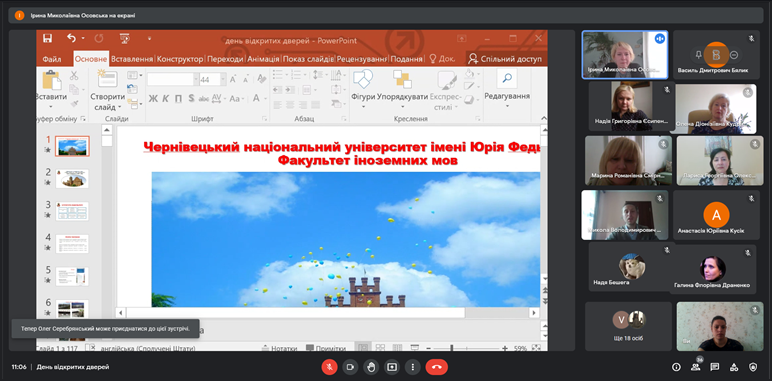This screenshot has height=381, width=772.
Task: Click the Вставити paste button
Action: (x=51, y=89)
